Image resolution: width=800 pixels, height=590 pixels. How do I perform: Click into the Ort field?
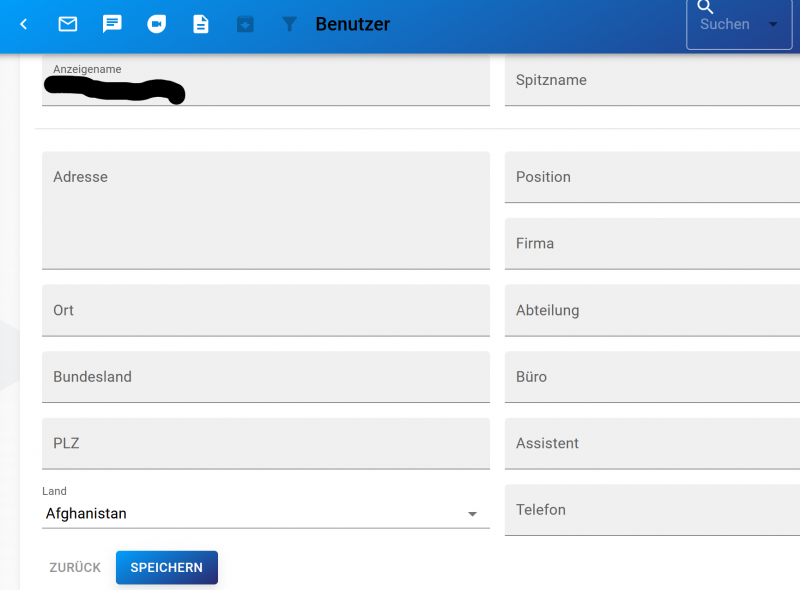tap(265, 310)
